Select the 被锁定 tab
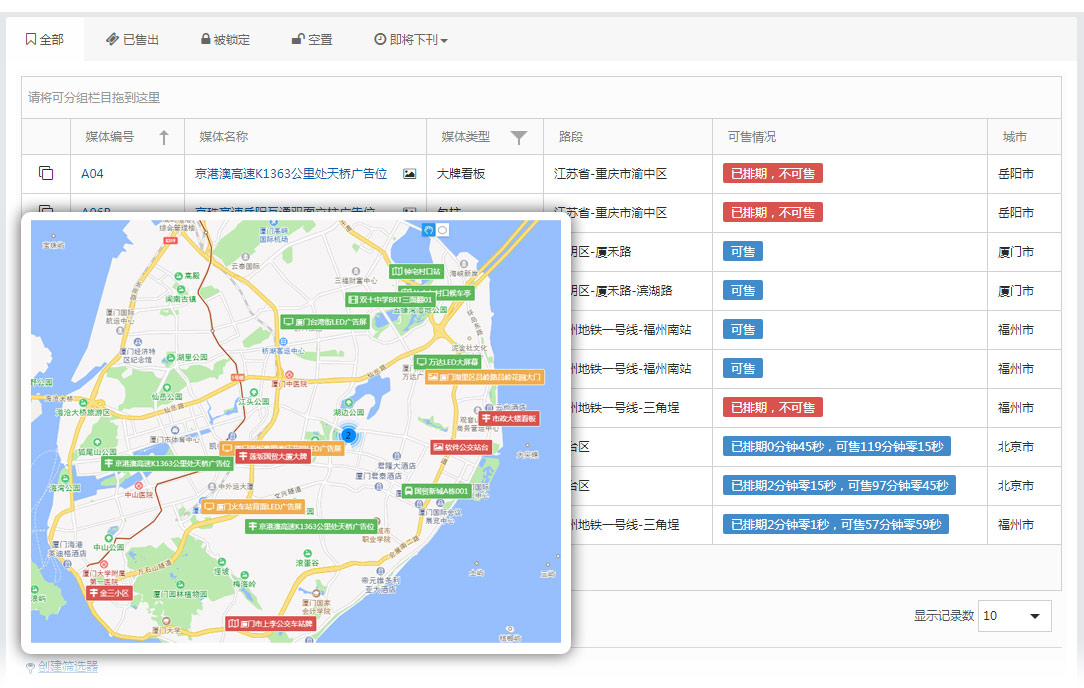 225,39
